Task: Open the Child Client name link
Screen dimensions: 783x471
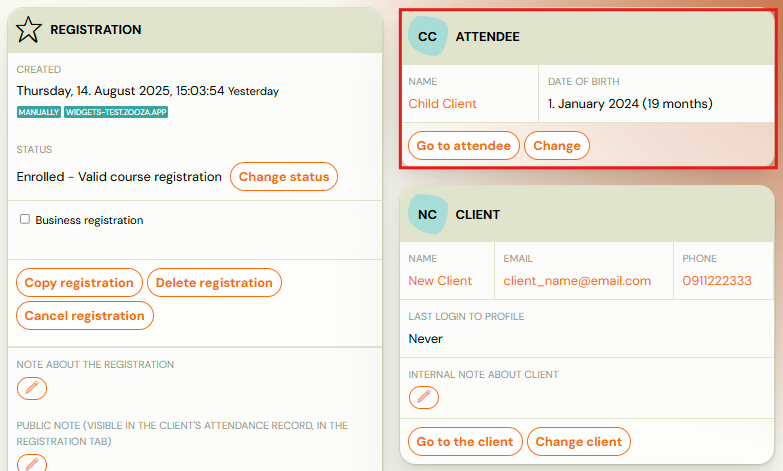Action: 442,104
